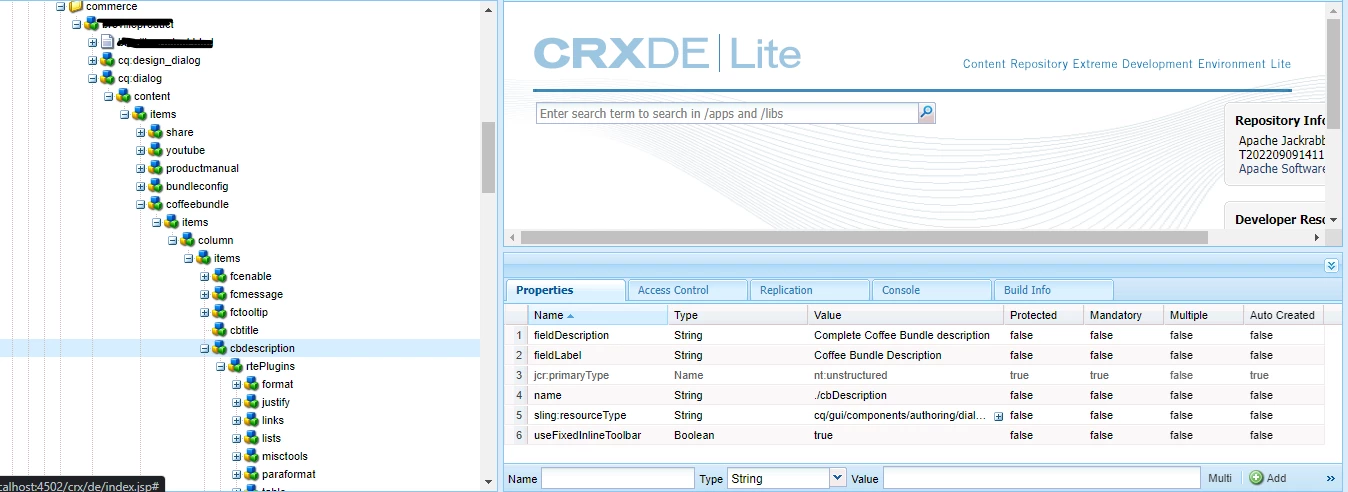
Task: Click the fcenable node icon
Action: point(220,276)
